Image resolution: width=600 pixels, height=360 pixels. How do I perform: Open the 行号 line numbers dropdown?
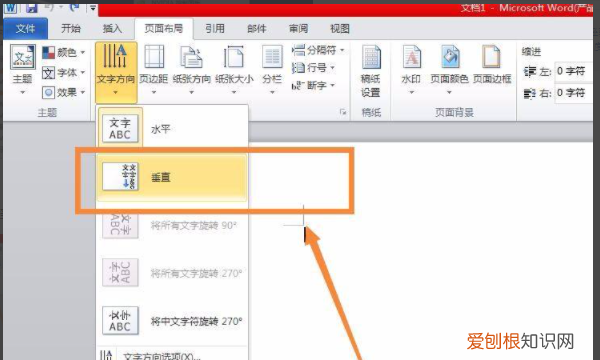pos(313,68)
